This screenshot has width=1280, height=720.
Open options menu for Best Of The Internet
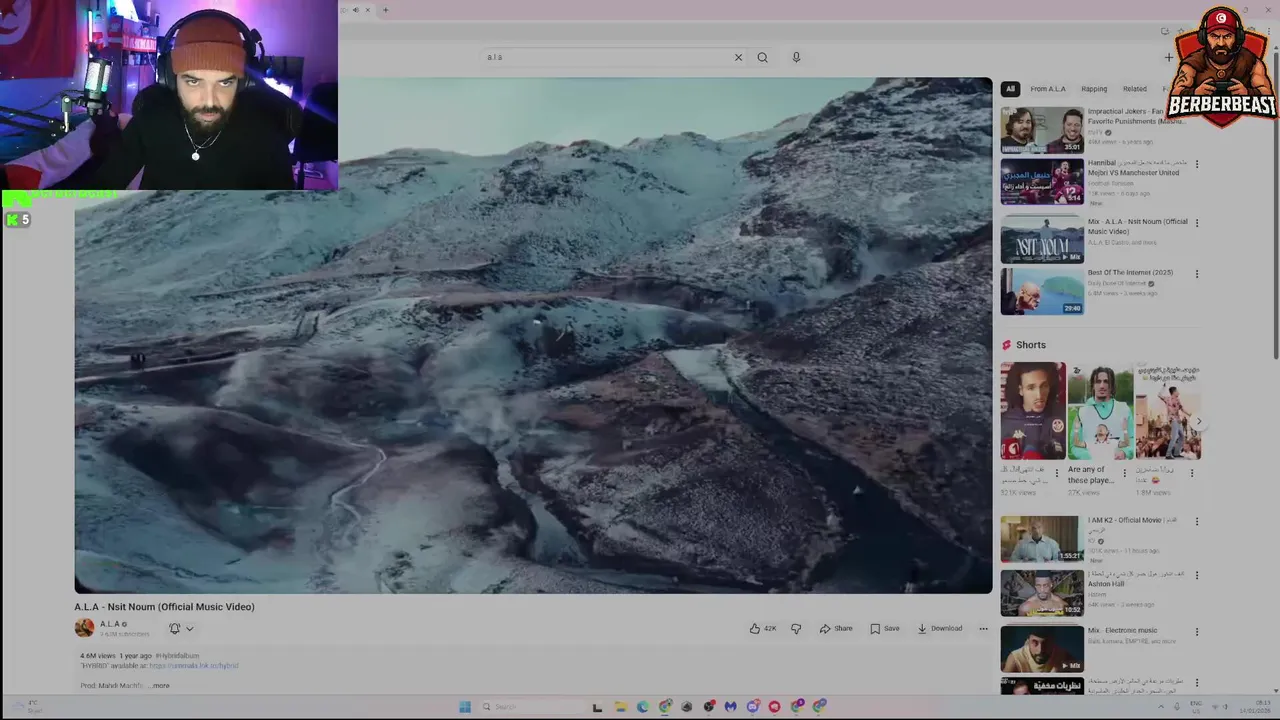tap(1197, 274)
